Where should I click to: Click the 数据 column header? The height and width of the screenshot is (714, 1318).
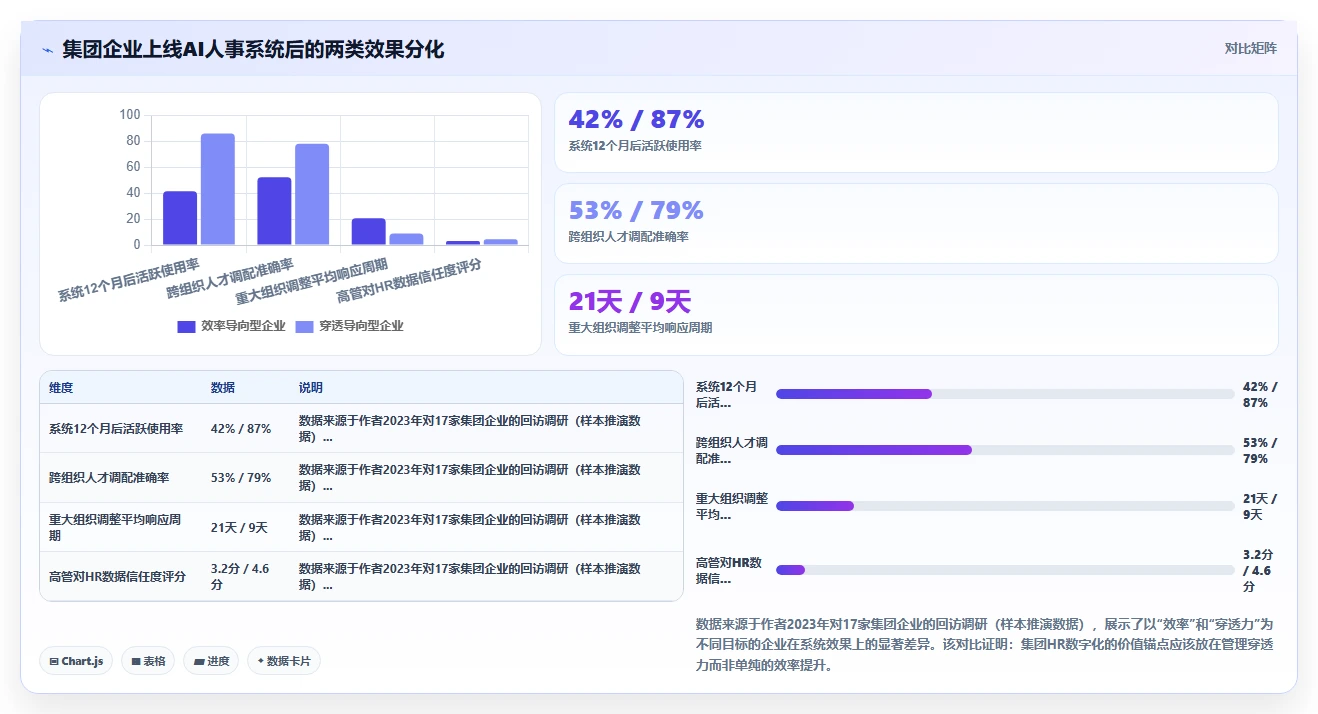(x=223, y=388)
